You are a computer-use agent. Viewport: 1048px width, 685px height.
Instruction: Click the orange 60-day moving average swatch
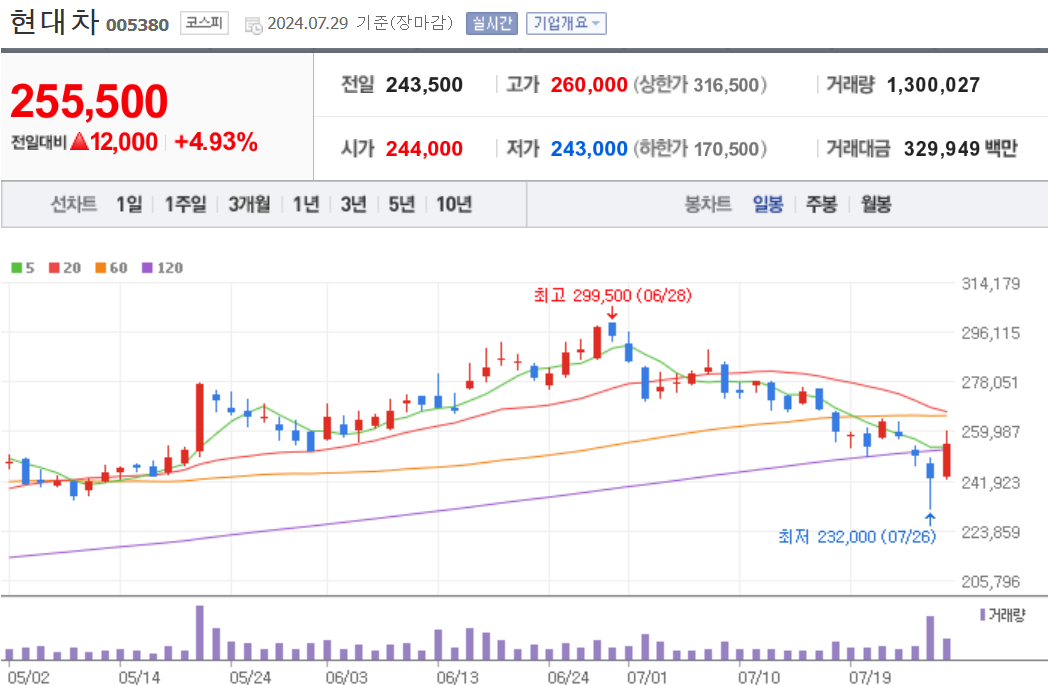pos(101,268)
